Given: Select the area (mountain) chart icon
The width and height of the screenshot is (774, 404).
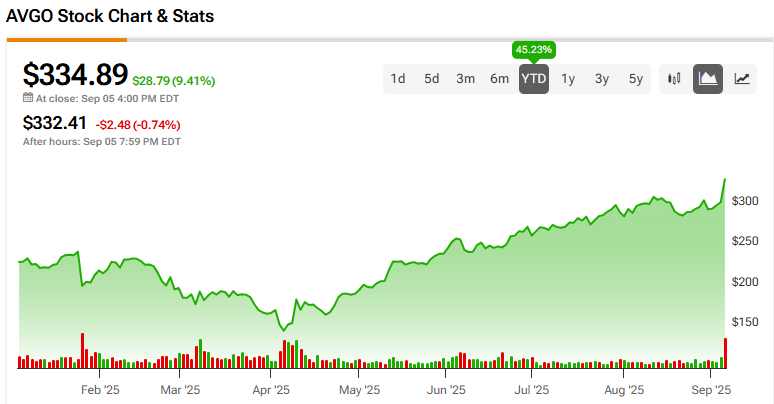Looking at the screenshot, I should point(709,79).
